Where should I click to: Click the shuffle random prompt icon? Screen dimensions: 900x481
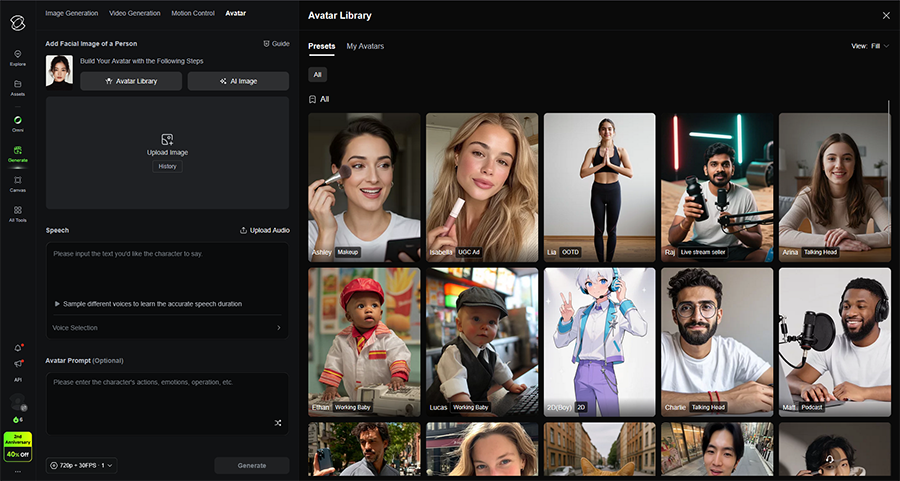point(278,423)
